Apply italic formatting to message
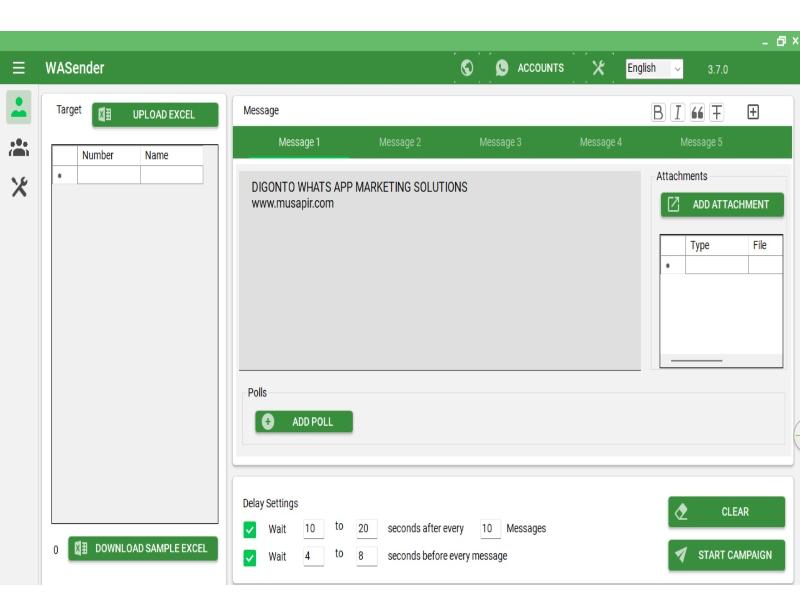The image size is (800, 600). [677, 111]
